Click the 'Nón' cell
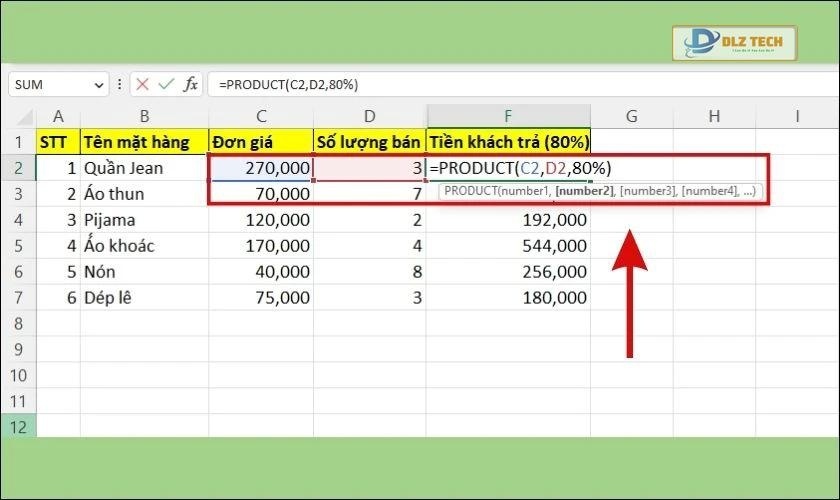Screen dimensions: 840x500 click(x=144, y=272)
